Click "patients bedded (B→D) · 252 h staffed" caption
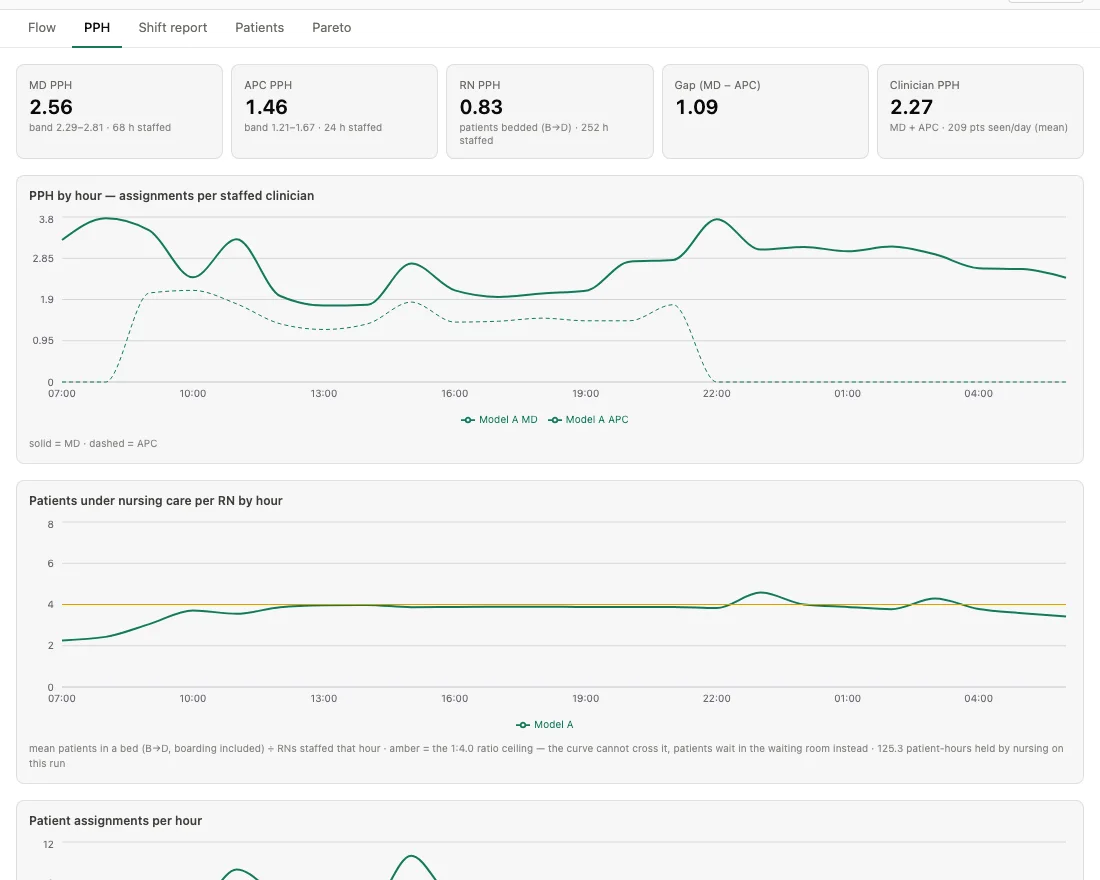 pos(534,134)
